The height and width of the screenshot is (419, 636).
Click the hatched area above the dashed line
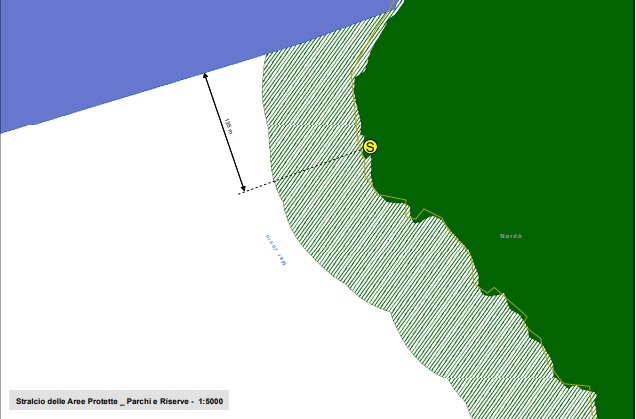coord(310,110)
